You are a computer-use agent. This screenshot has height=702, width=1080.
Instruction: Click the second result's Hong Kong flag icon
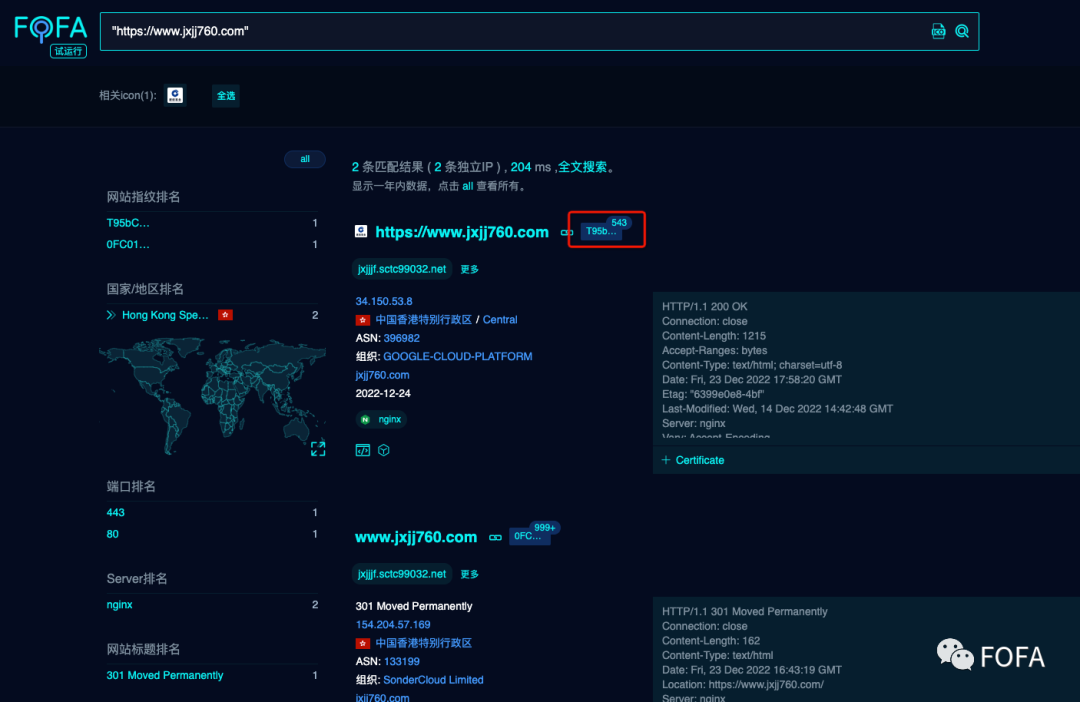[362, 643]
